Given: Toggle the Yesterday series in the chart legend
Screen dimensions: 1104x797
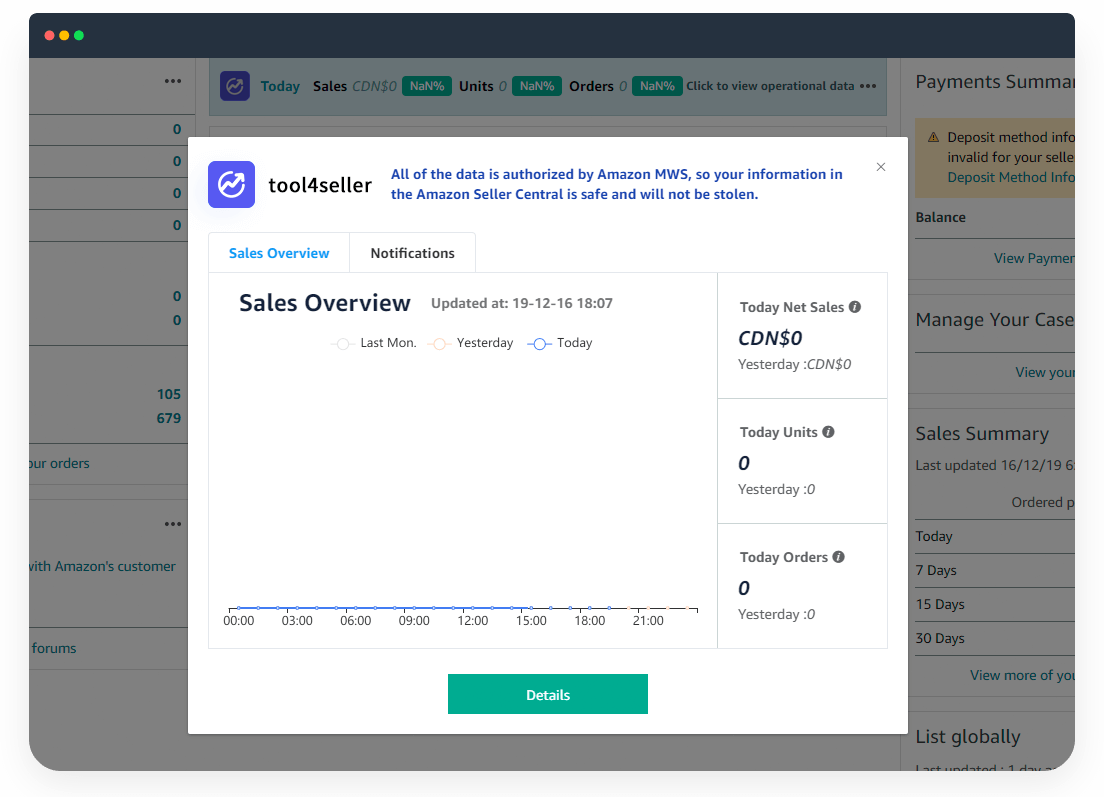Looking at the screenshot, I should pos(470,343).
